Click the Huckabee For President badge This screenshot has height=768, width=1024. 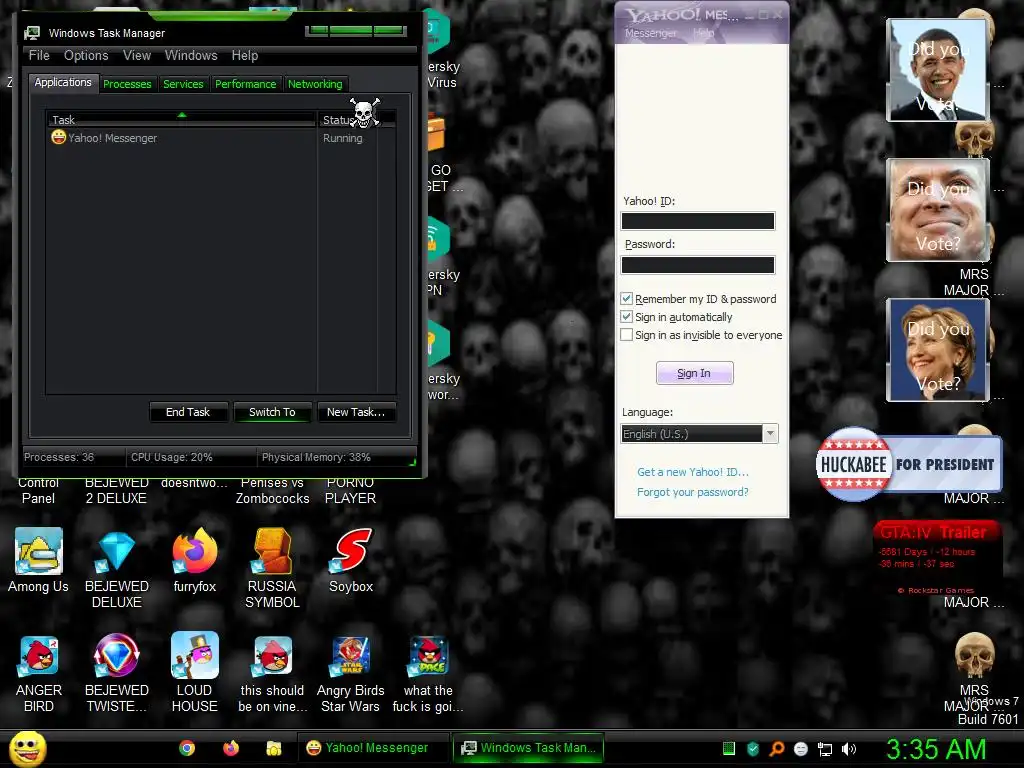coord(909,464)
